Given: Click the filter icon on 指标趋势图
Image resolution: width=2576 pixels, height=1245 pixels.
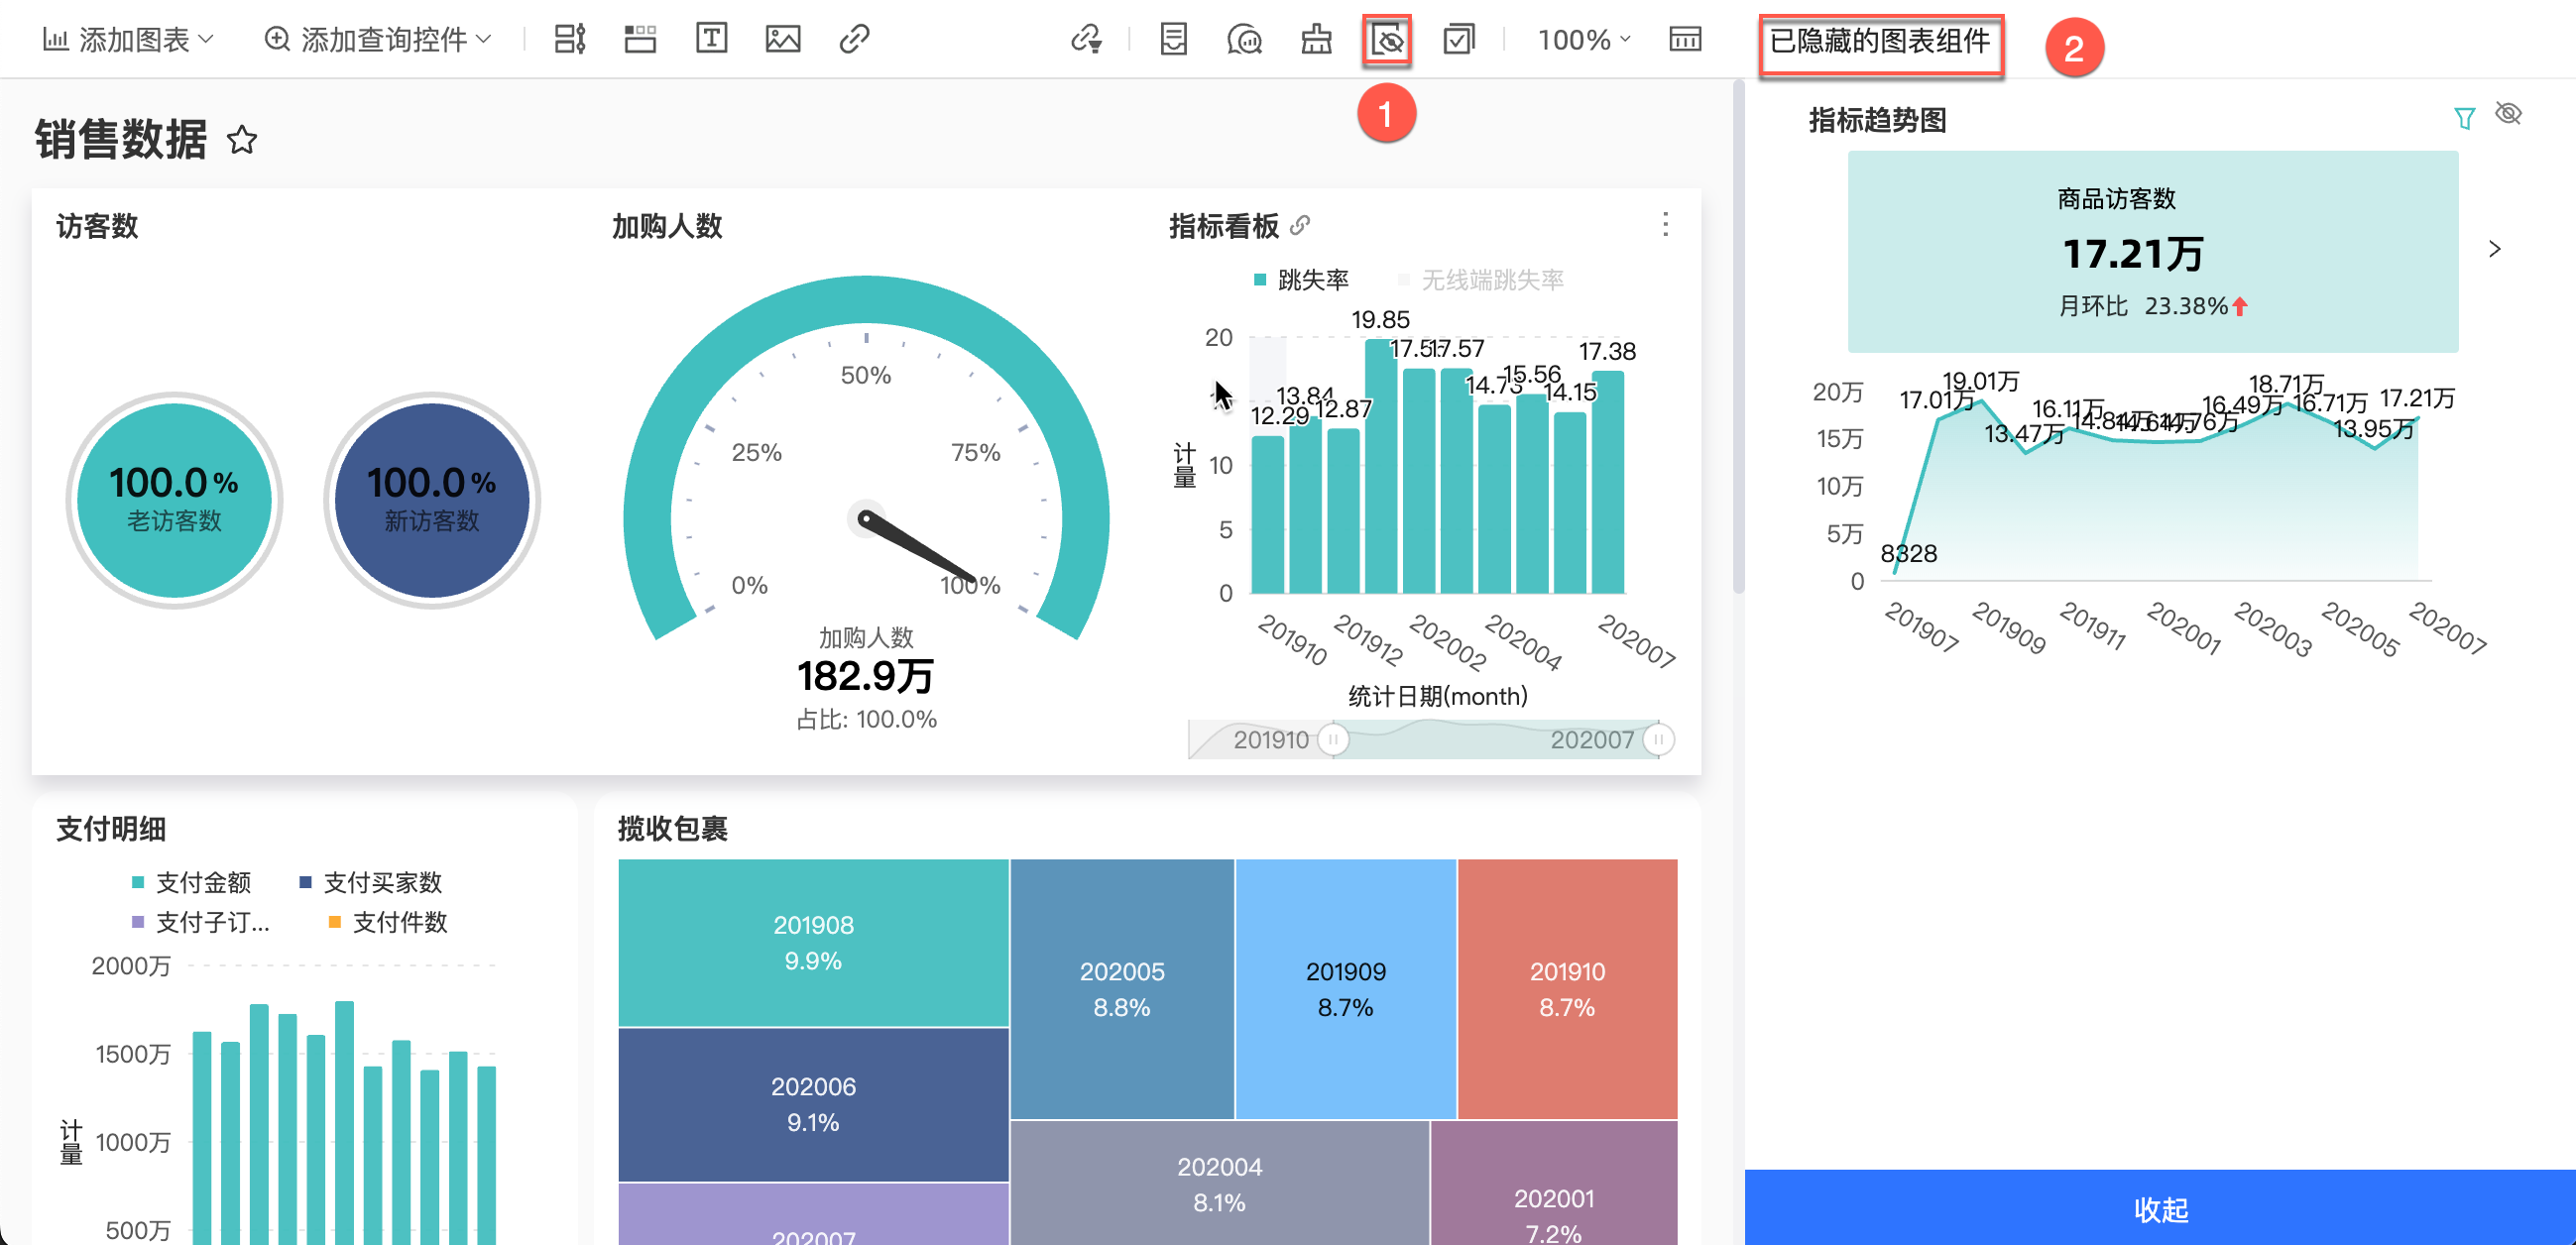Looking at the screenshot, I should click(x=2464, y=118).
